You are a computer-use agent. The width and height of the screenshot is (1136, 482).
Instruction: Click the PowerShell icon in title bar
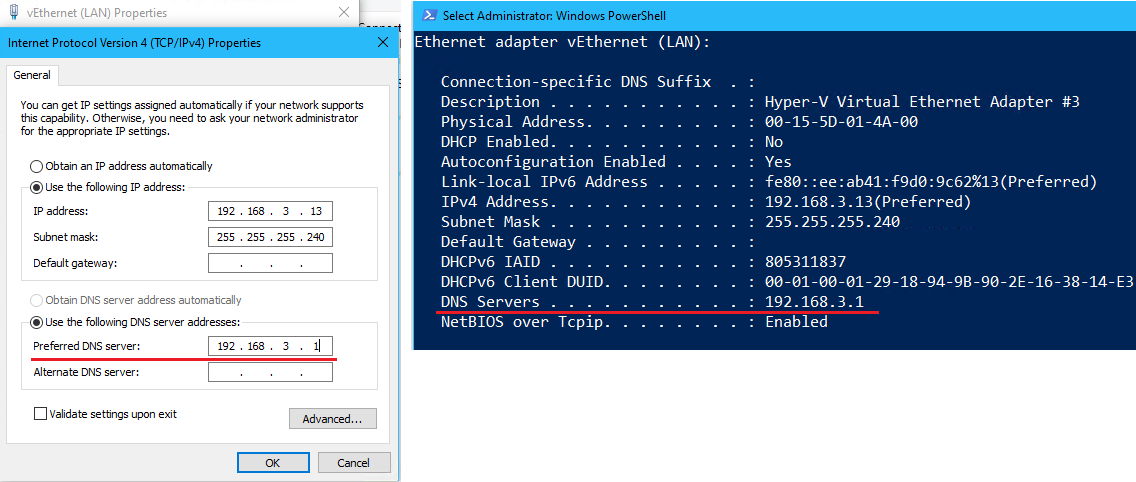429,15
